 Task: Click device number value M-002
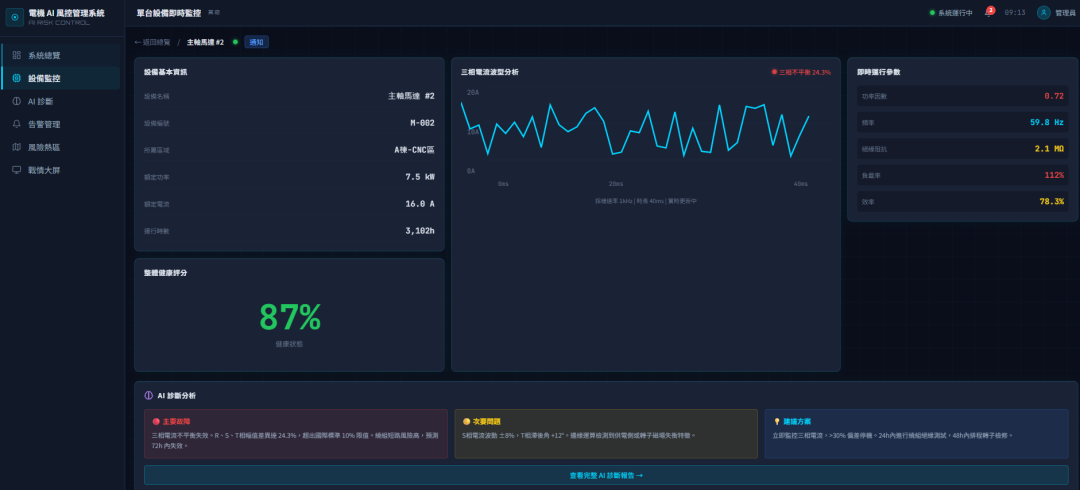[x=422, y=123]
